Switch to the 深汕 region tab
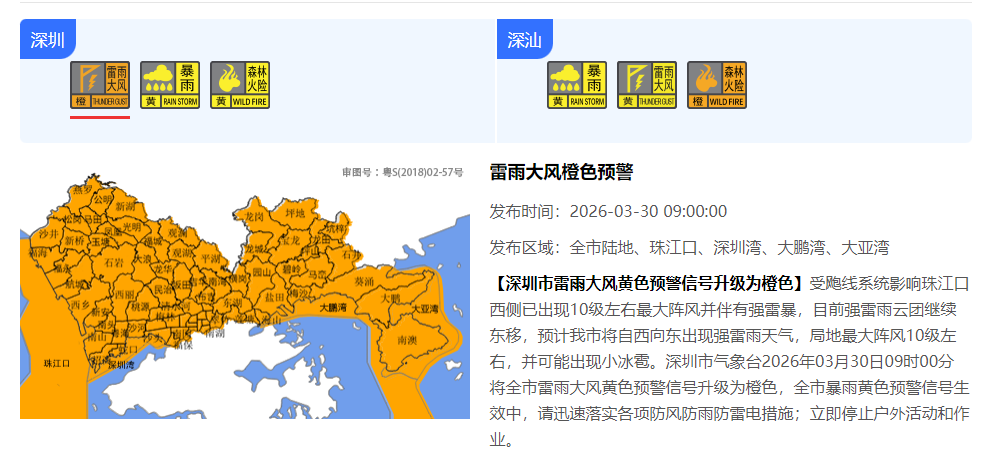Image resolution: width=987 pixels, height=466 pixels. 524,40
